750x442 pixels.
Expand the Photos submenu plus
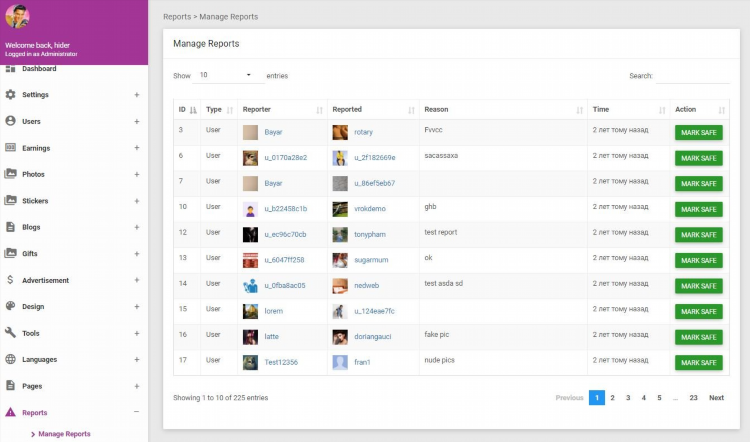pyautogui.click(x=137, y=175)
